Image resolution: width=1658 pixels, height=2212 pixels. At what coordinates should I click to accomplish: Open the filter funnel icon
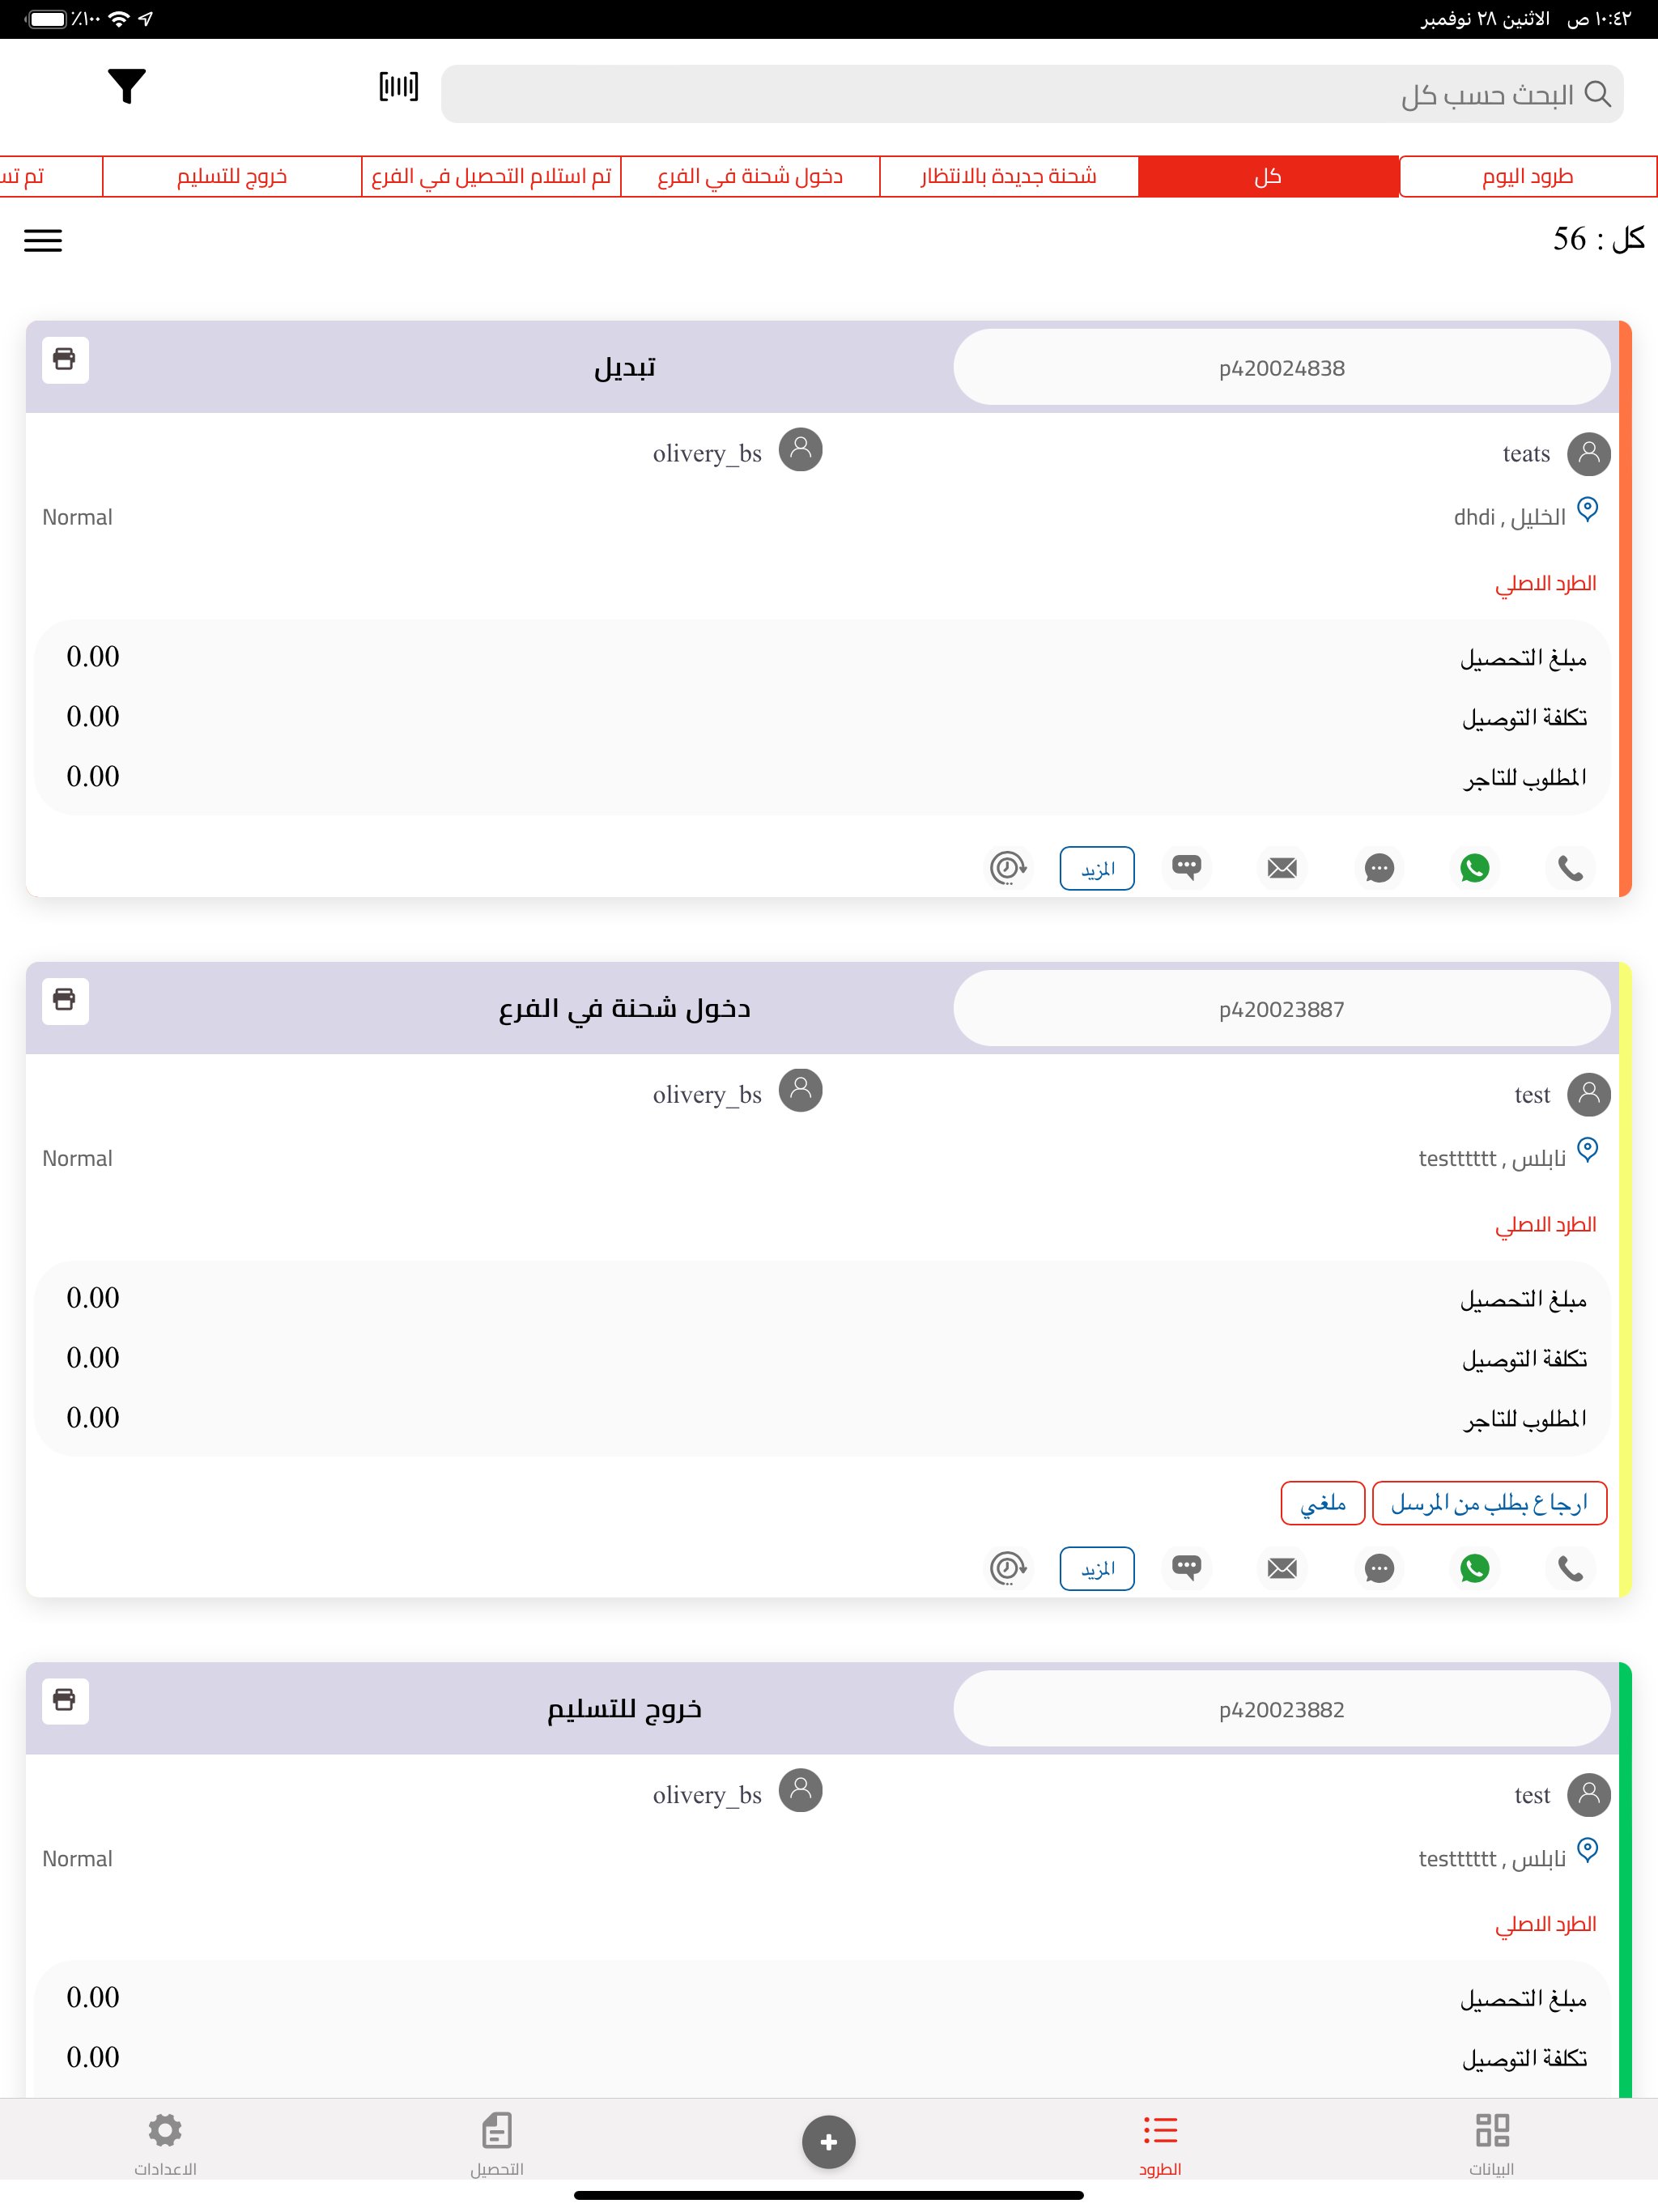[127, 87]
